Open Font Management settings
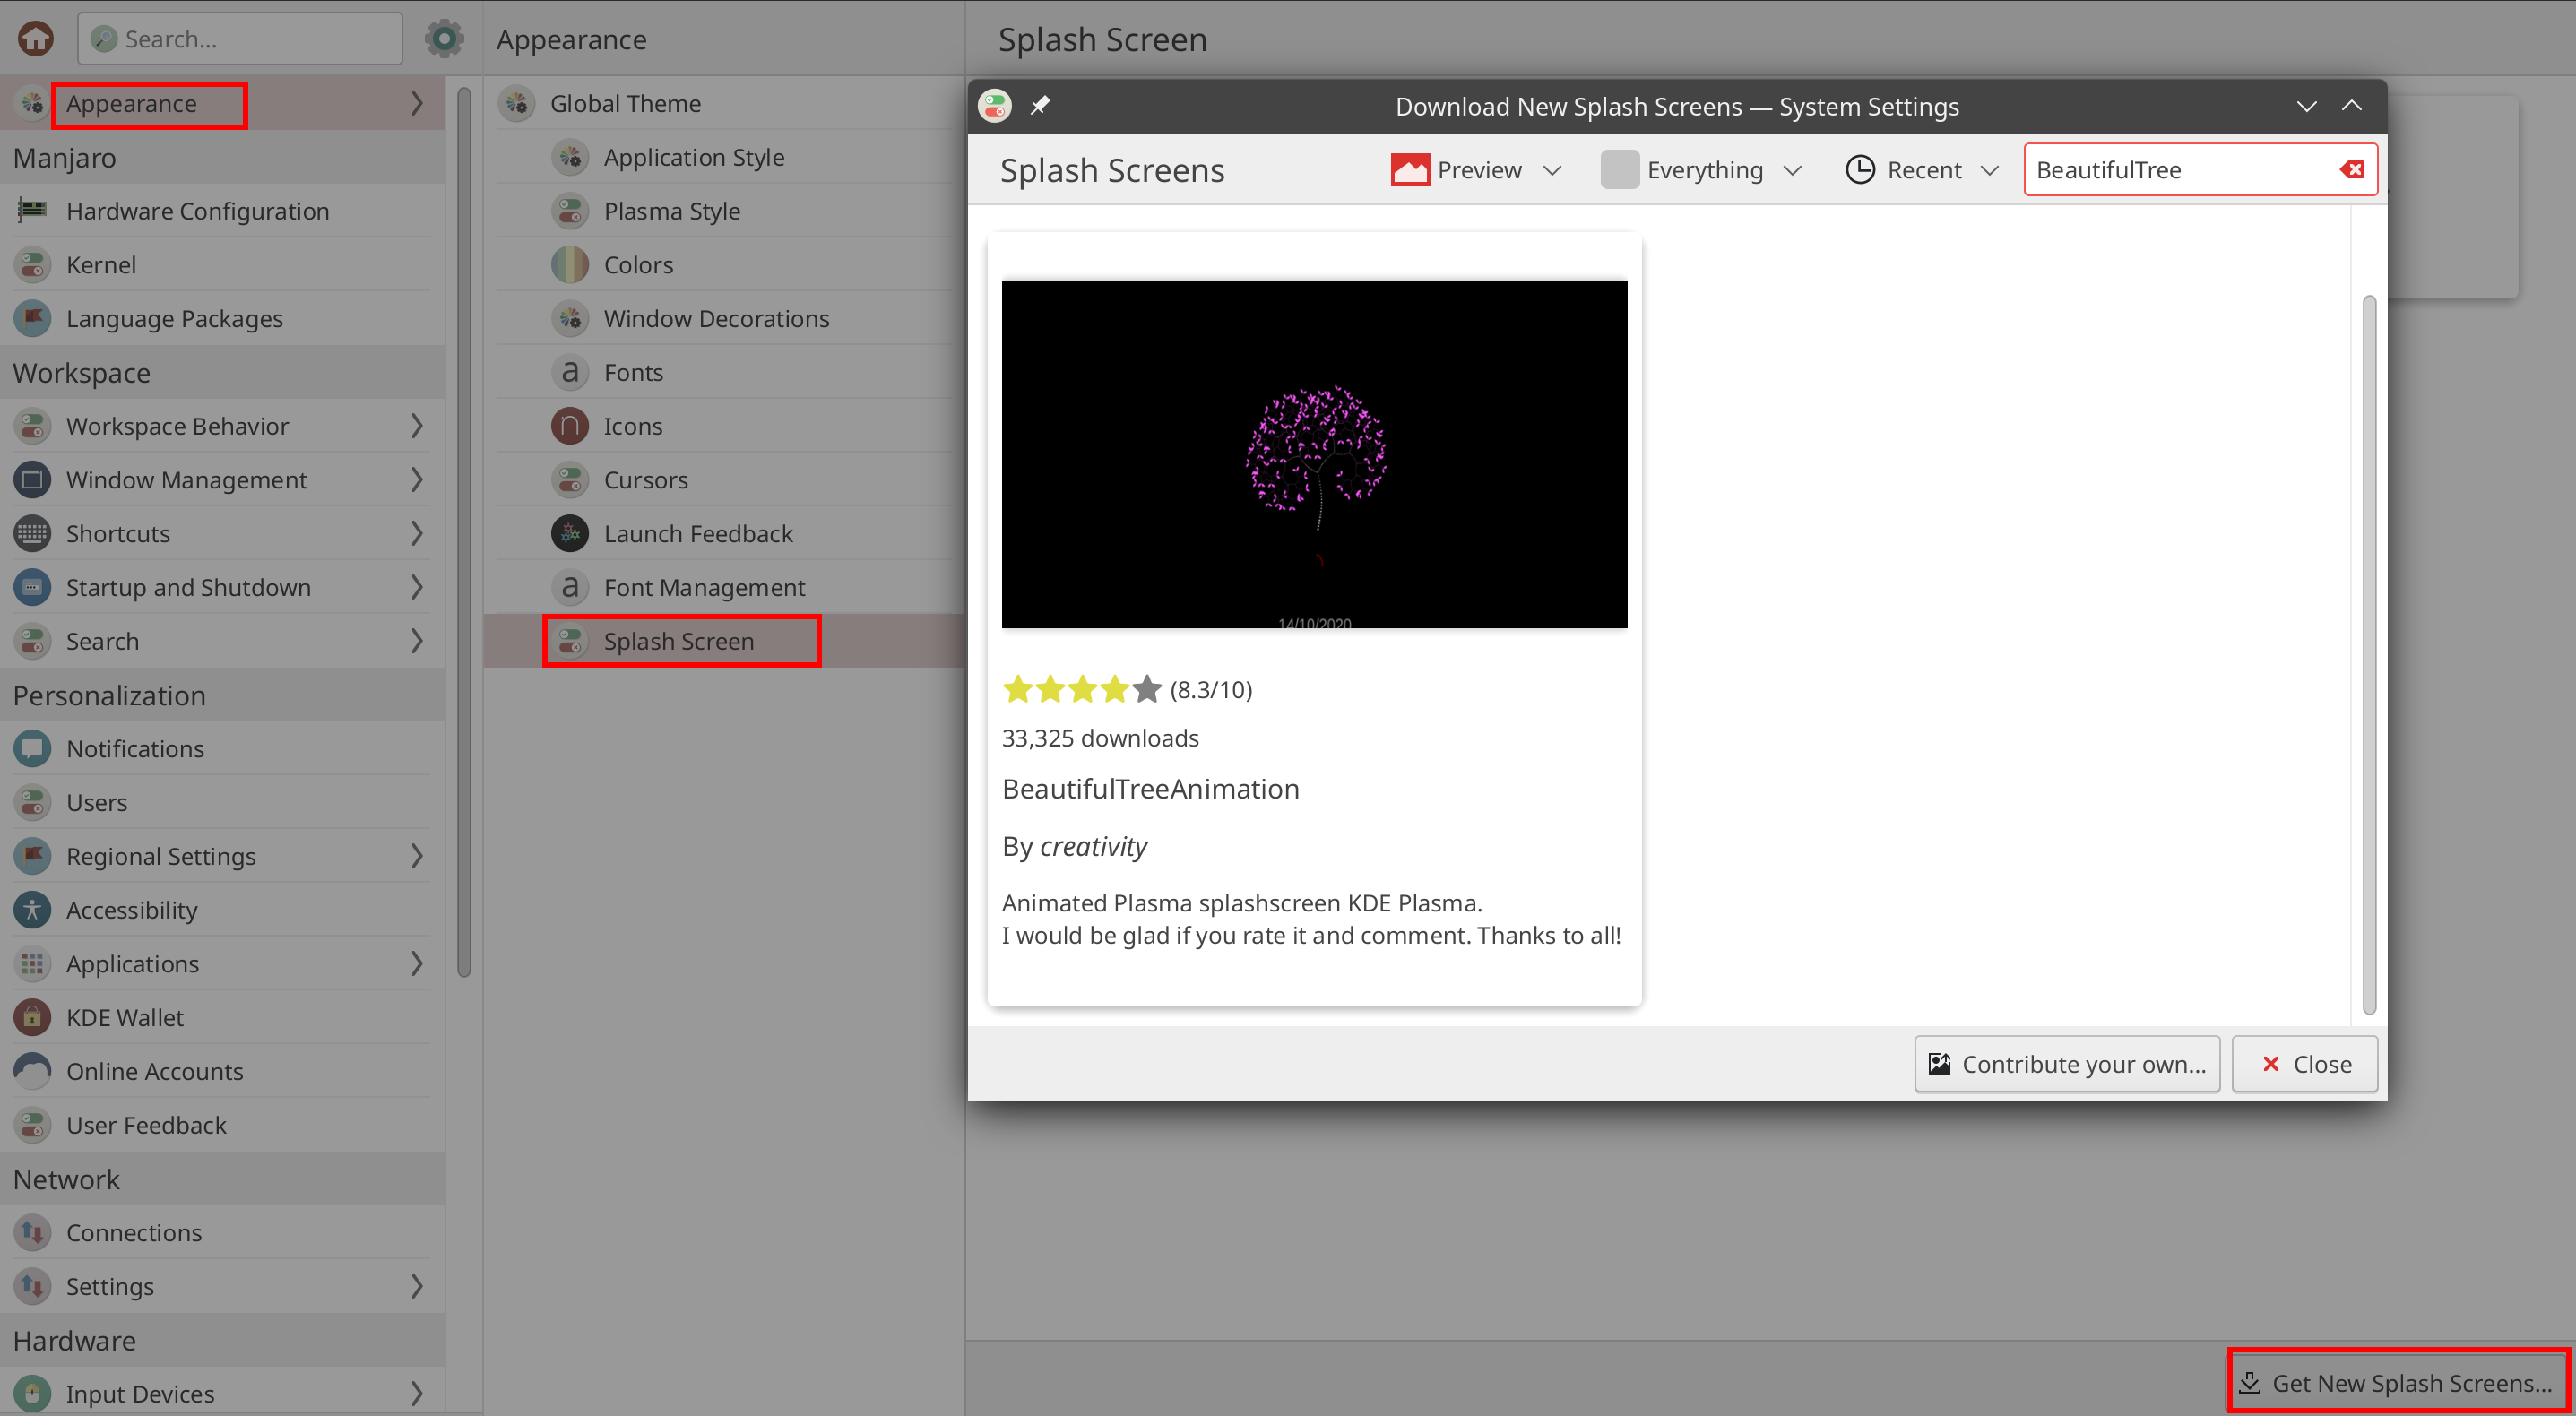The width and height of the screenshot is (2576, 1416). pyautogui.click(x=724, y=587)
